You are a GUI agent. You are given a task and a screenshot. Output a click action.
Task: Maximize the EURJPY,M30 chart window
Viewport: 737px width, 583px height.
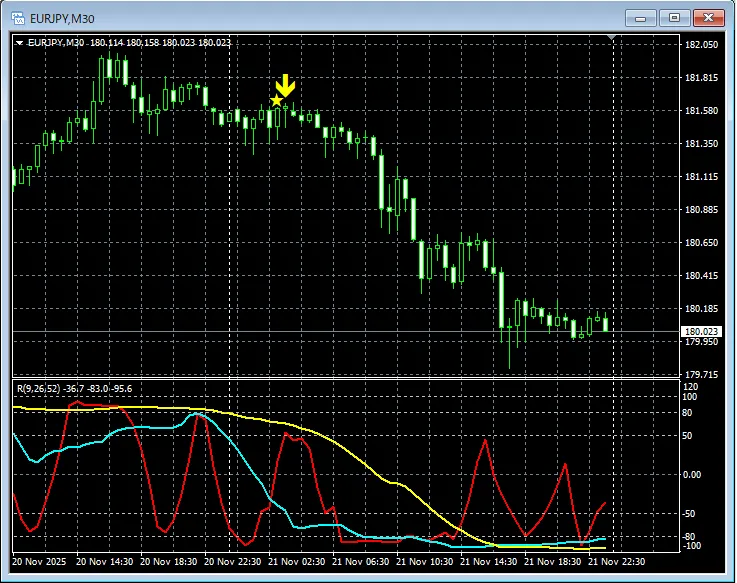674,18
